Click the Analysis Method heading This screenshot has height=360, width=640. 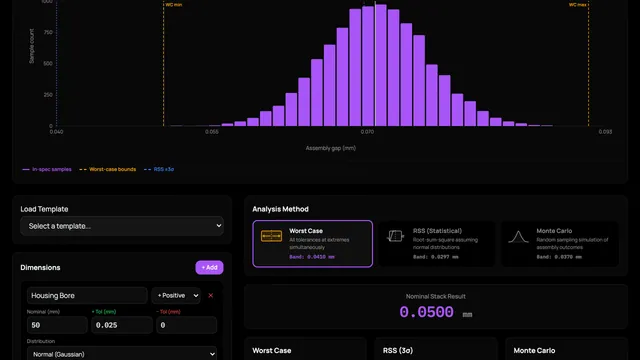[x=280, y=209]
